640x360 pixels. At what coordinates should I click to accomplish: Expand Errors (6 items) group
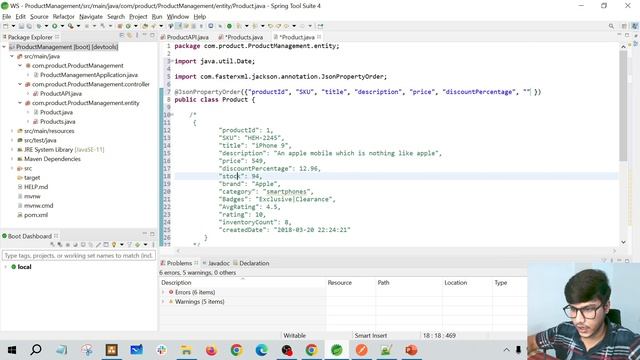click(x=163, y=292)
